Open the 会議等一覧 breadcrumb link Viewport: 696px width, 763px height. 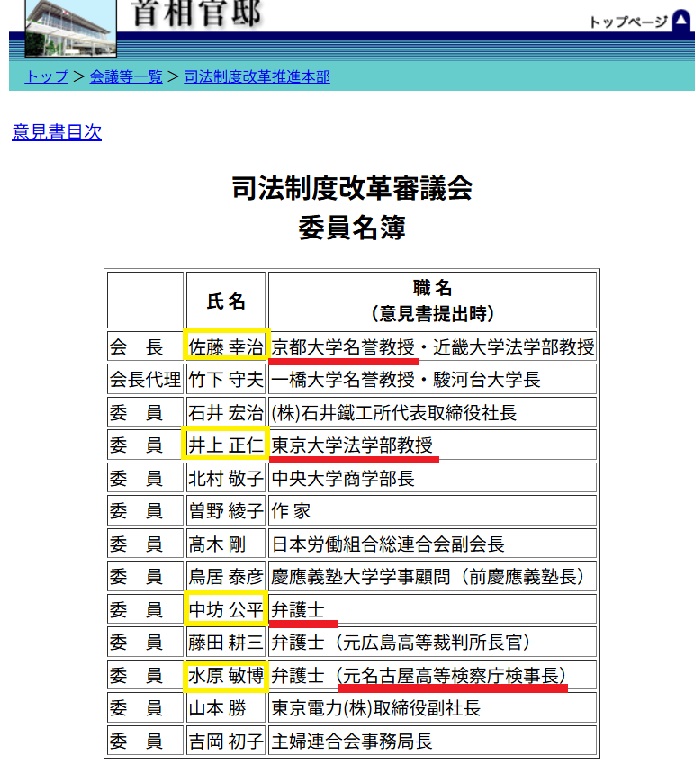click(x=126, y=77)
